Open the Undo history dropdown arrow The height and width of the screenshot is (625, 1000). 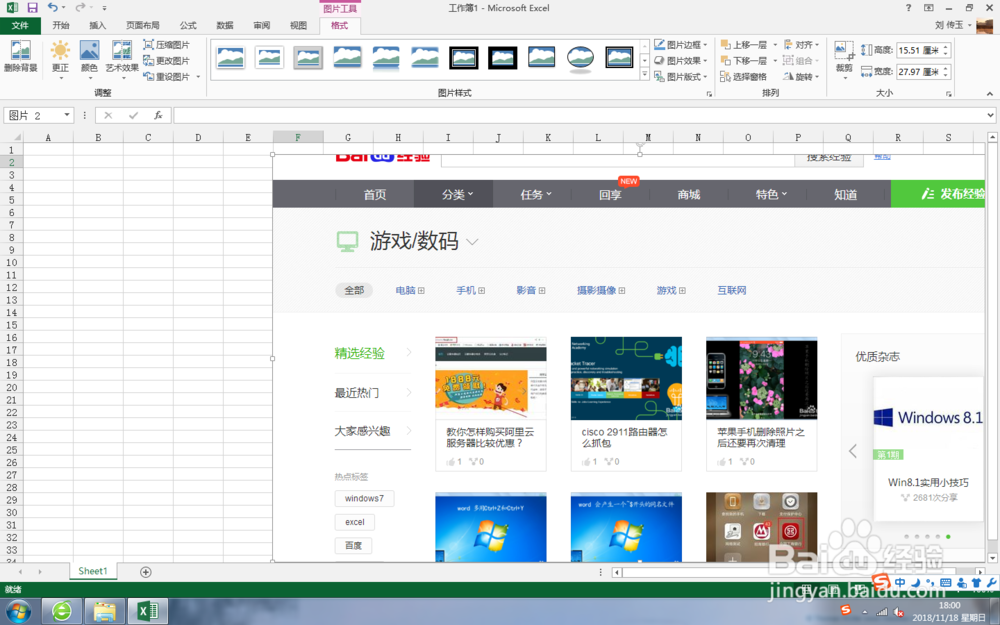tap(63, 8)
